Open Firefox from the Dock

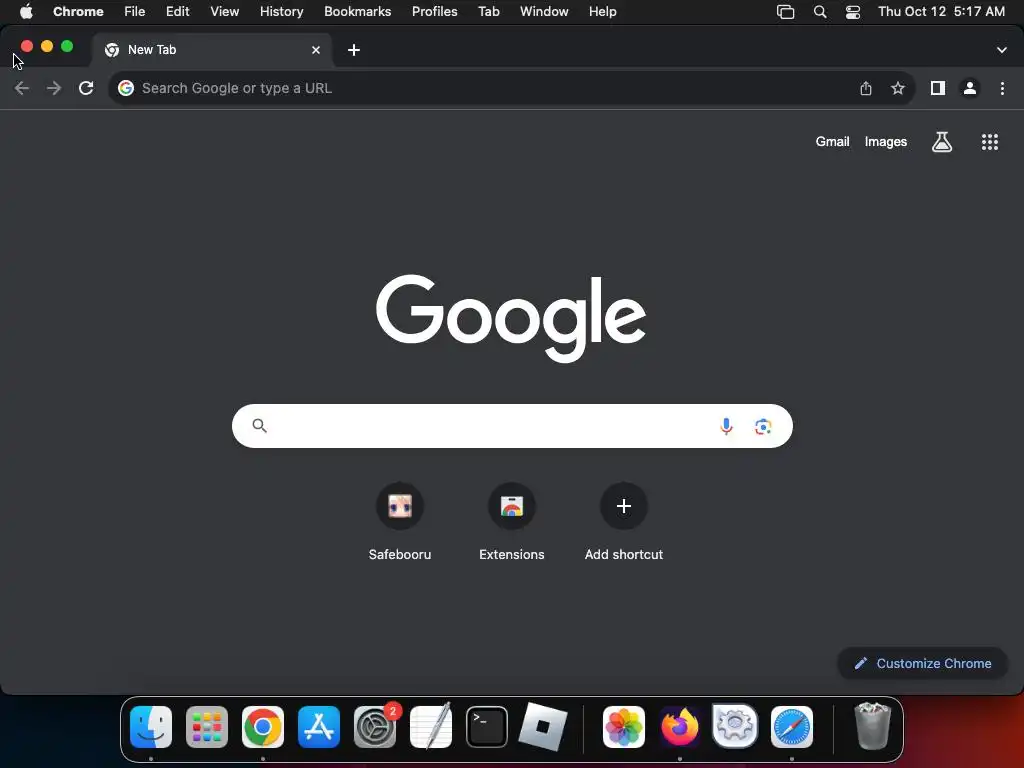[679, 727]
